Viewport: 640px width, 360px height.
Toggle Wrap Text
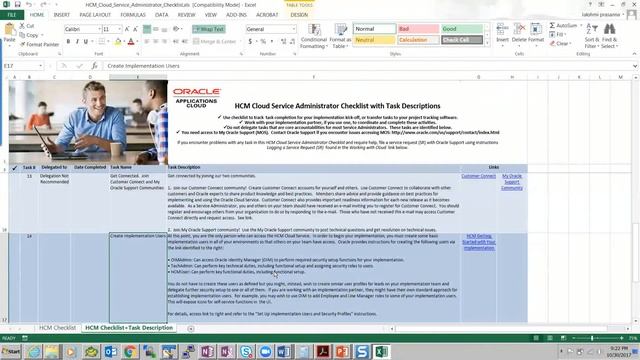[209, 29]
